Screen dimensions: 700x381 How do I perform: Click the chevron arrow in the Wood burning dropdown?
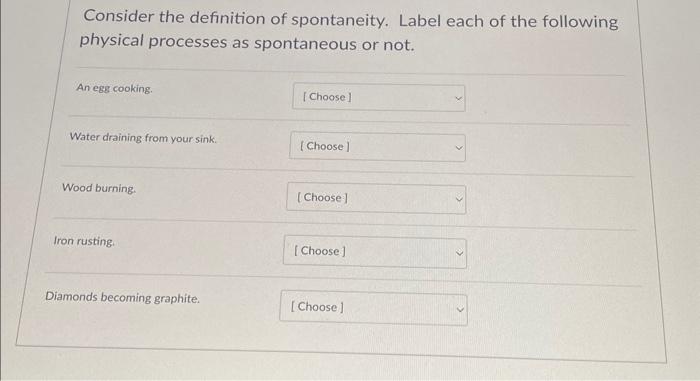459,199
